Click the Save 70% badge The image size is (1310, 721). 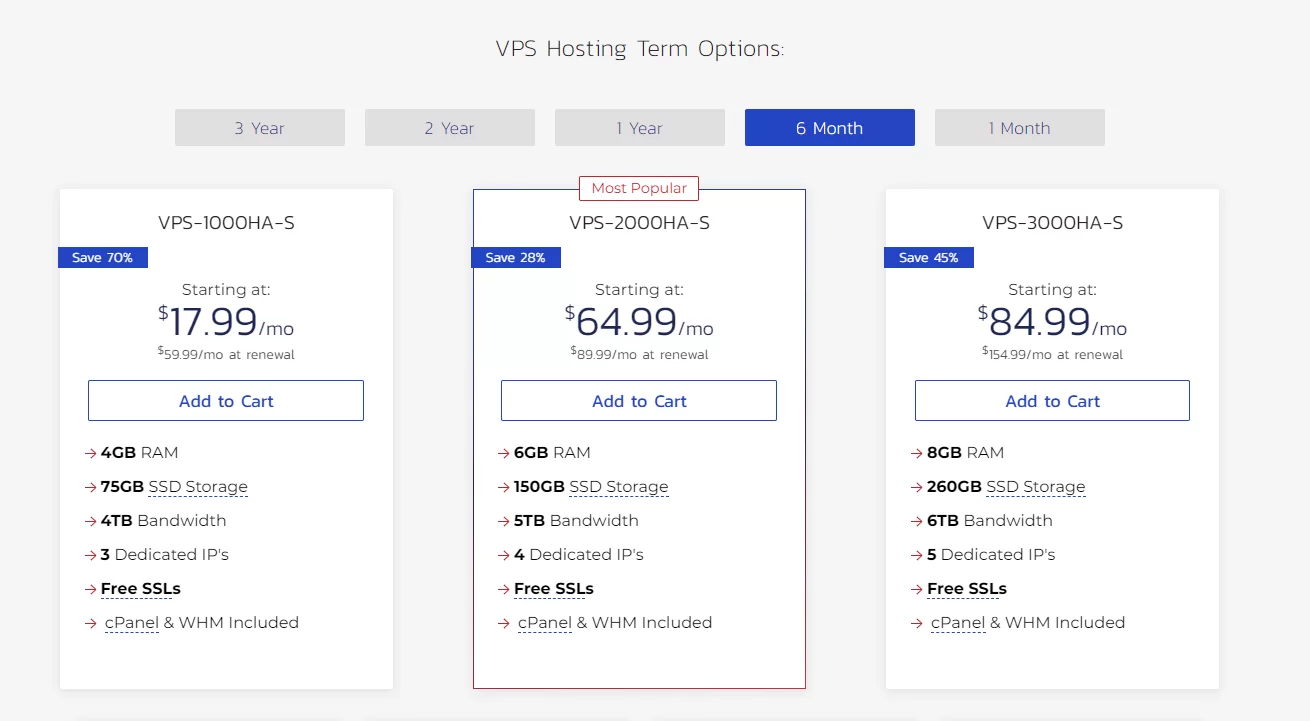(102, 257)
